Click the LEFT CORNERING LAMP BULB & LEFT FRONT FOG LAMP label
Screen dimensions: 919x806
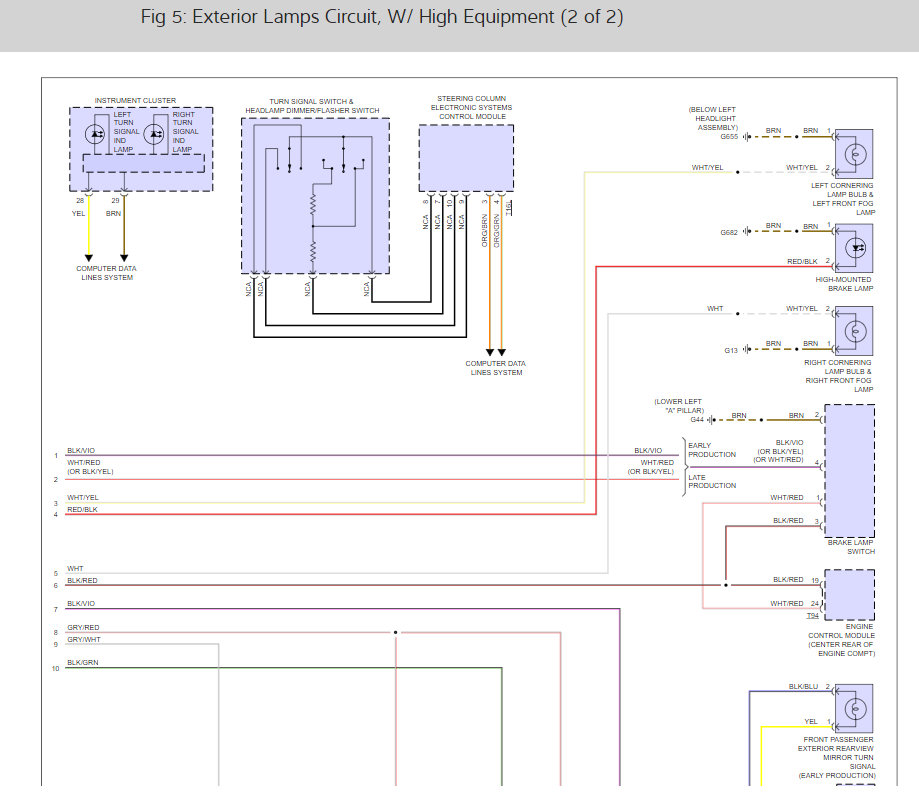click(x=843, y=199)
